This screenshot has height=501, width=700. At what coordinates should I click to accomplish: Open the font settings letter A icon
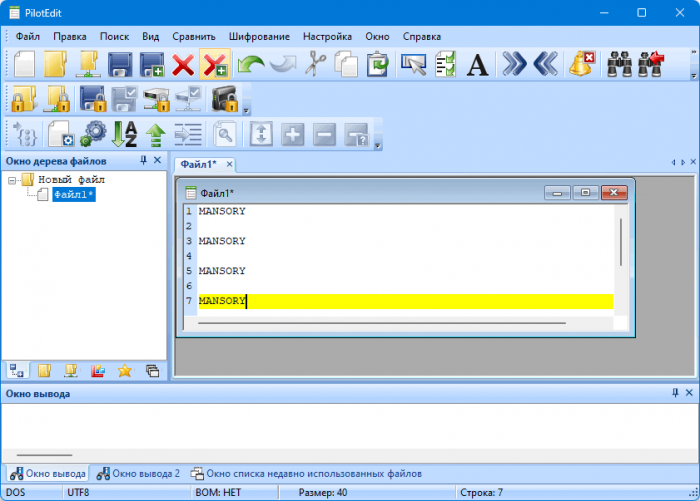pos(478,65)
